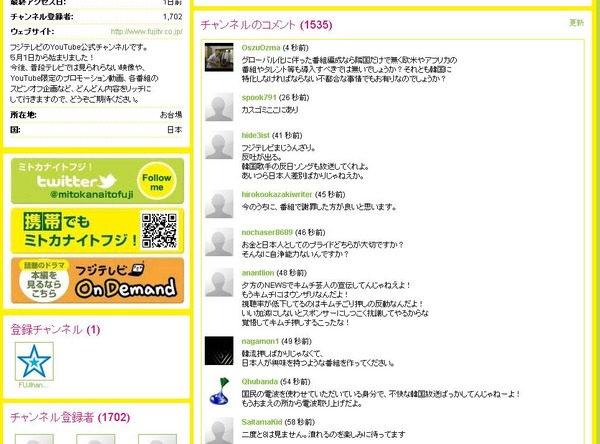The width and height of the screenshot is (600, 444).
Task: Click the (4 秒前) timestamp on OszuOzma's comment
Action: coord(295,47)
